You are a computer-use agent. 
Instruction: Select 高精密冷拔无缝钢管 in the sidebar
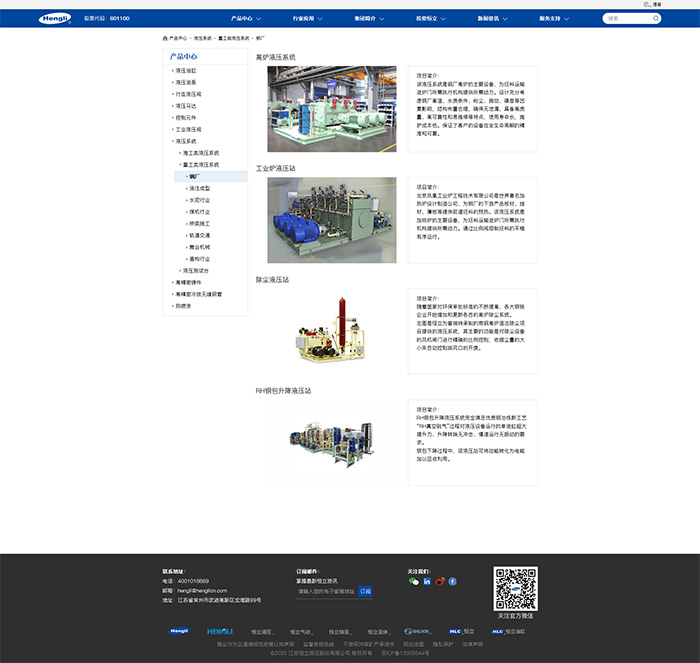pyautogui.click(x=197, y=294)
